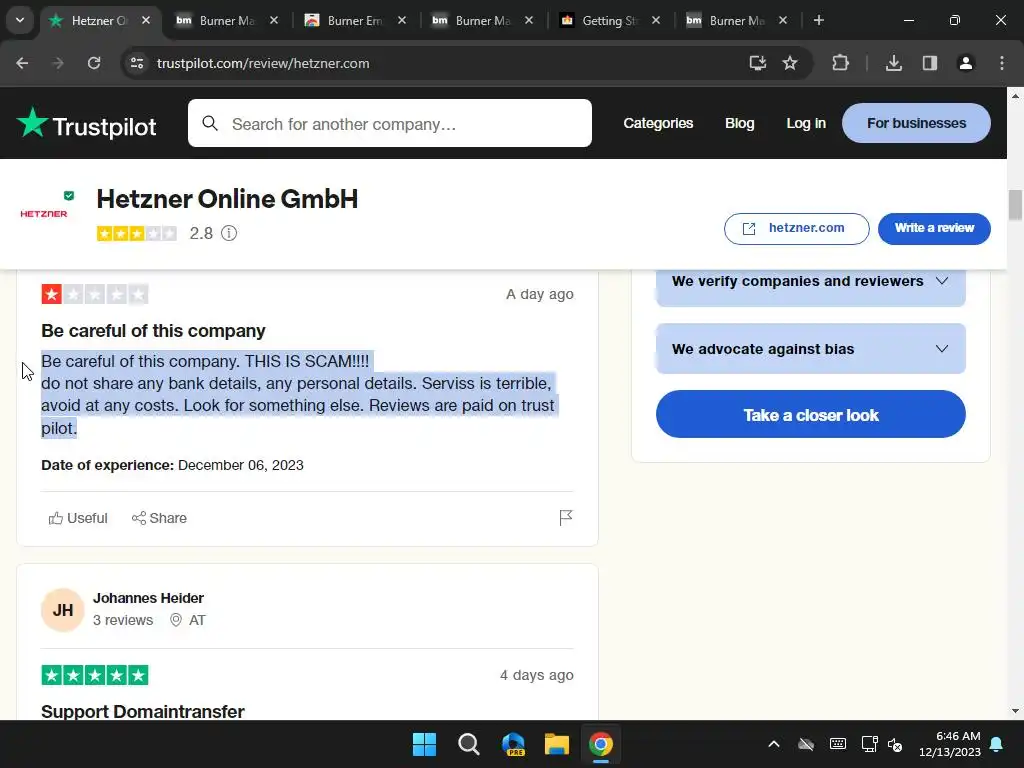The width and height of the screenshot is (1024, 768).
Task: Open the Blog link in header
Action: [x=739, y=123]
